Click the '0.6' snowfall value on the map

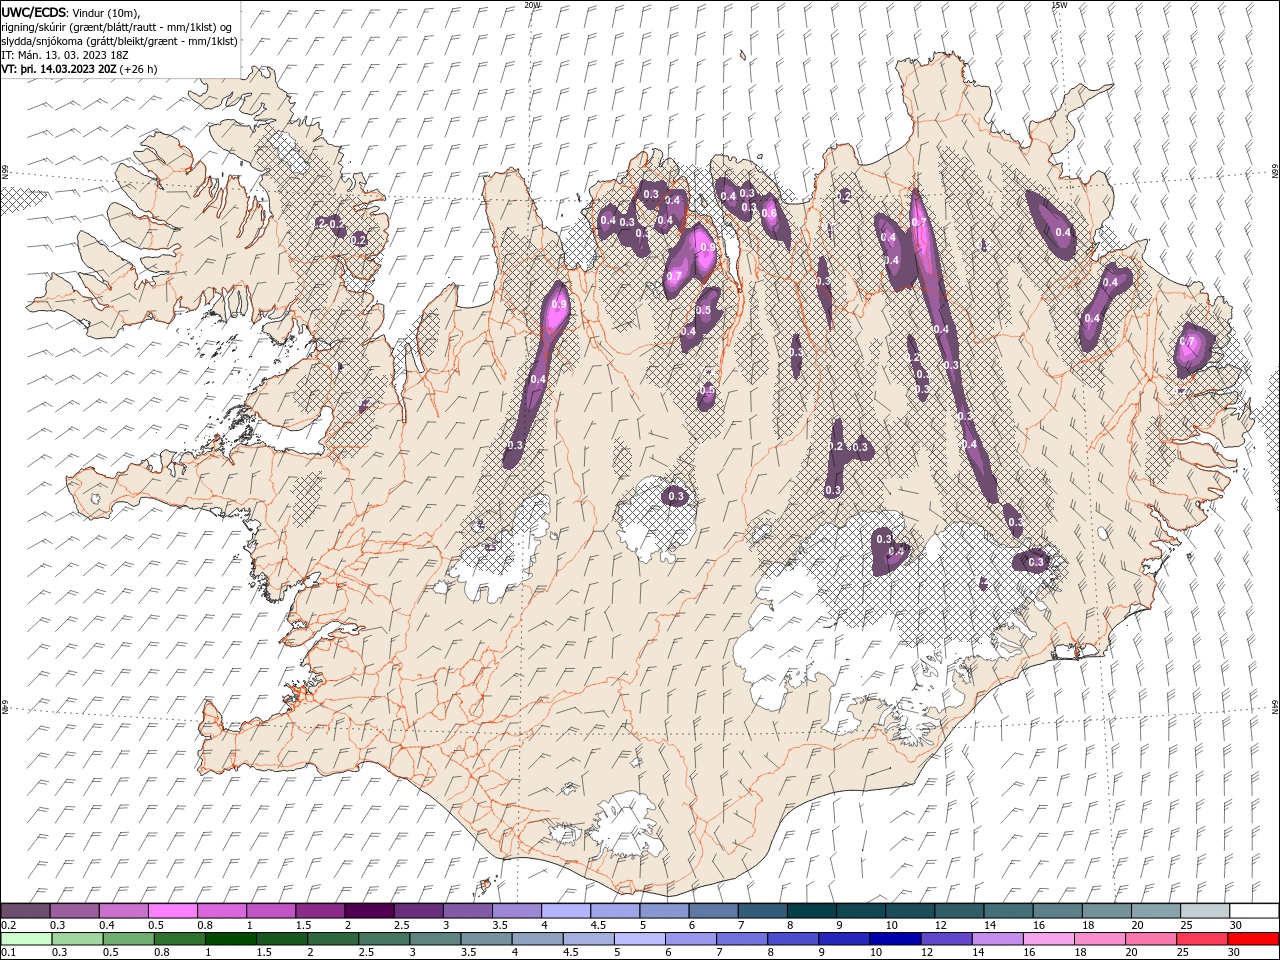(769, 212)
